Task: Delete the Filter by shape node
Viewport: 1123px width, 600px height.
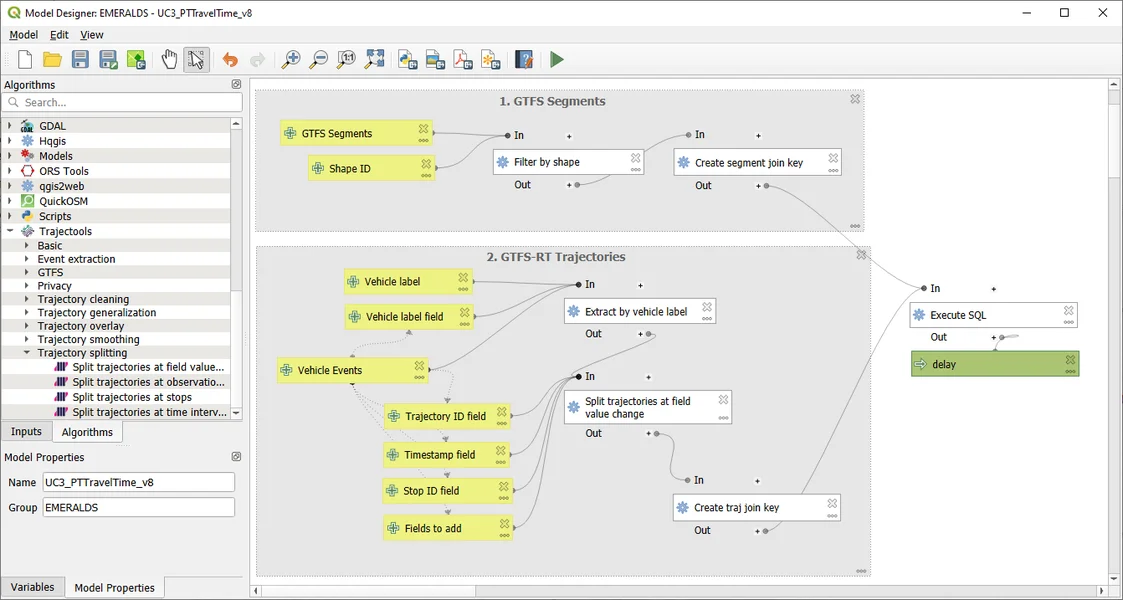Action: click(635, 157)
